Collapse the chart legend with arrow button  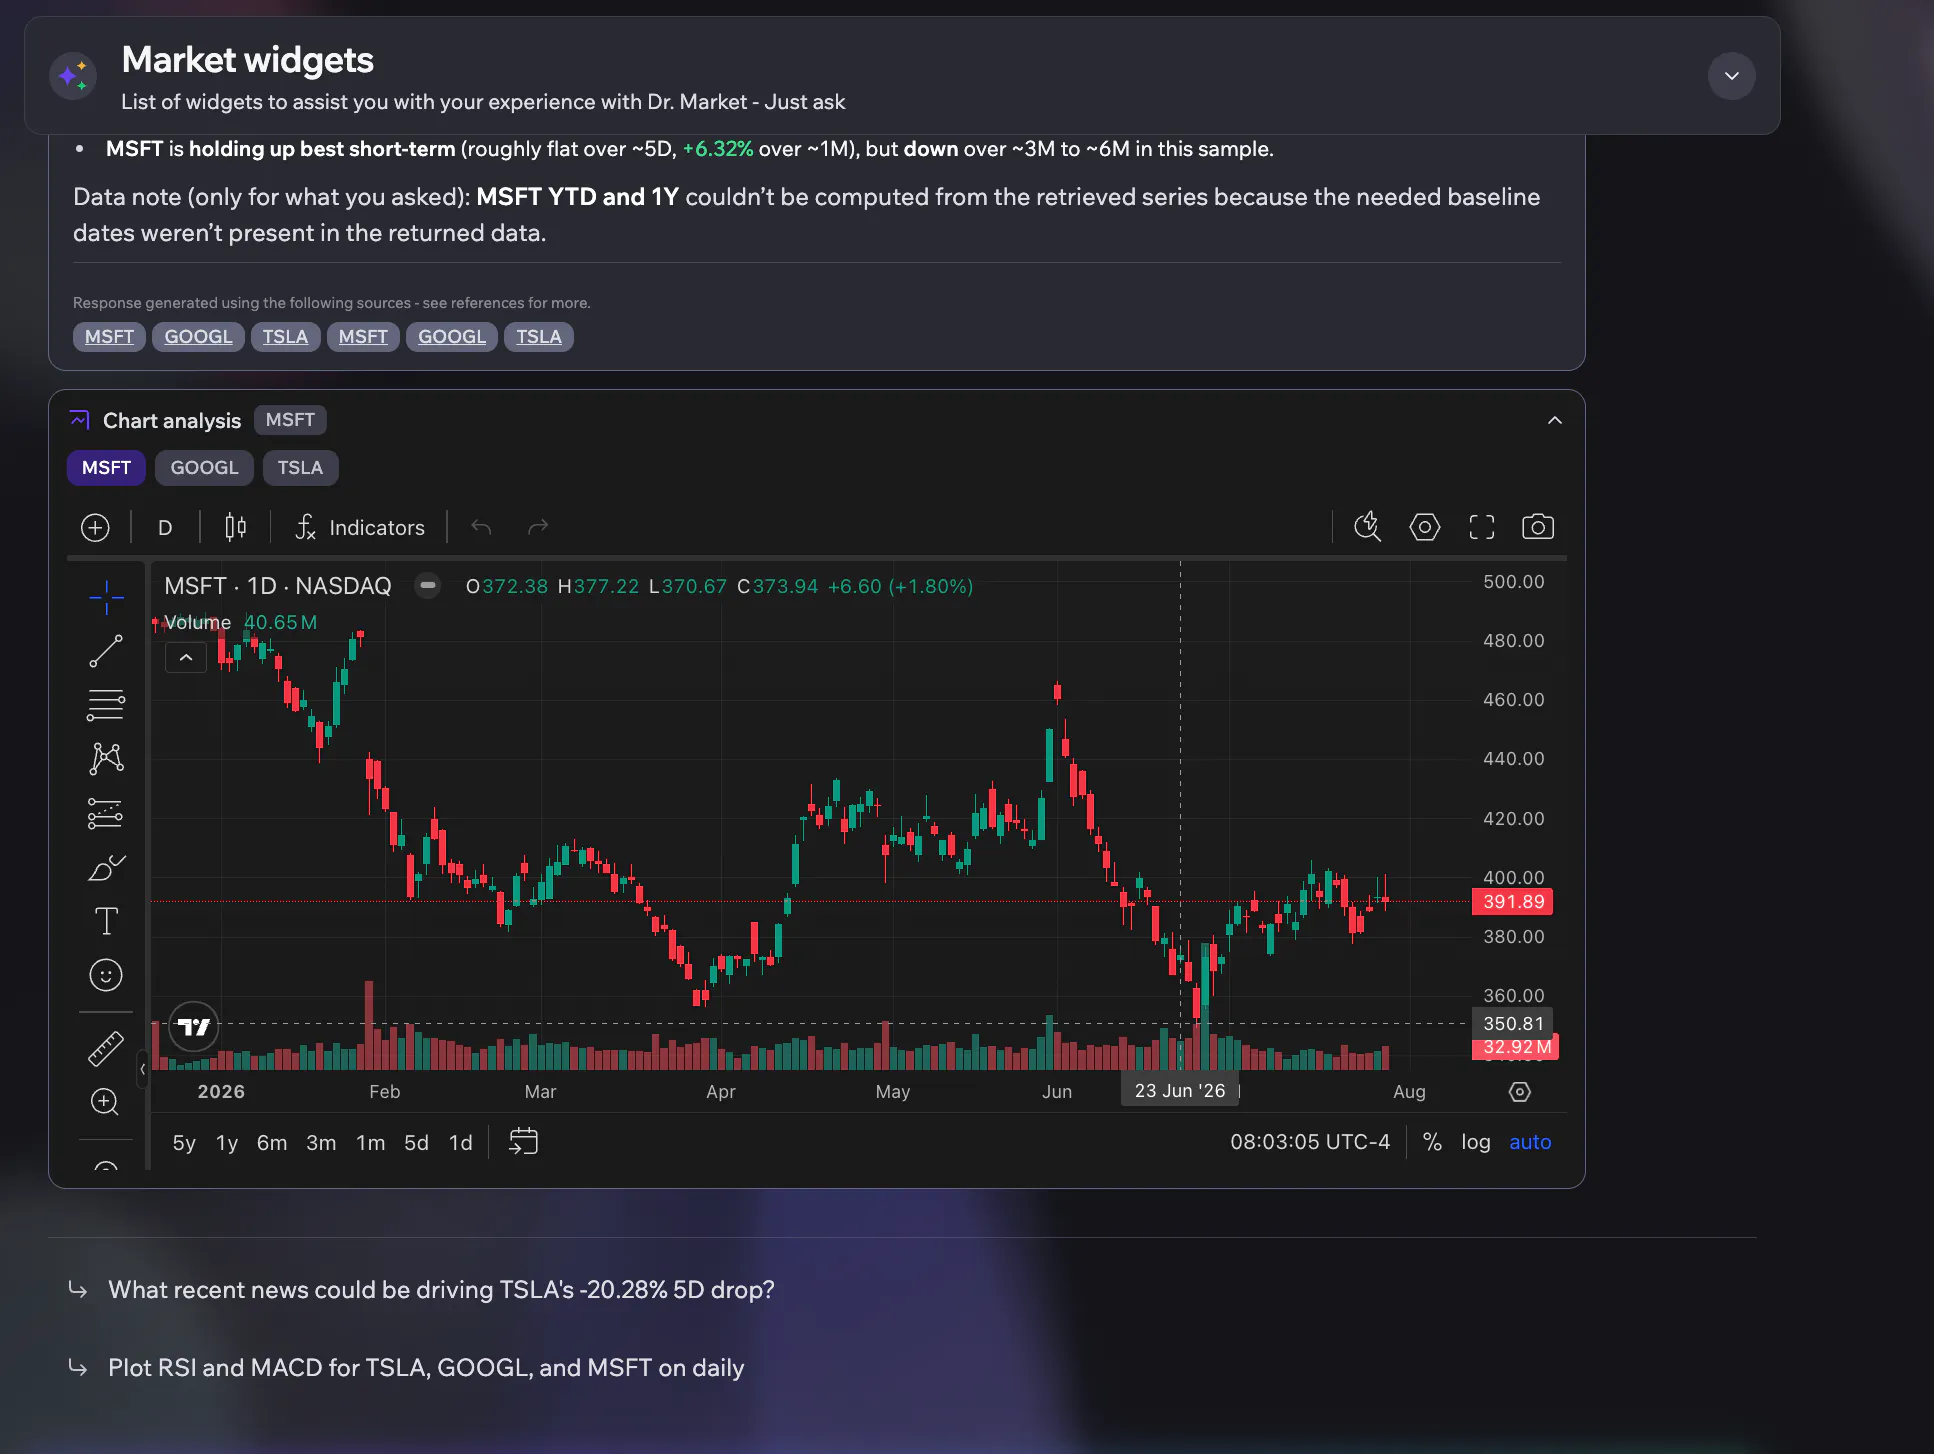[186, 658]
